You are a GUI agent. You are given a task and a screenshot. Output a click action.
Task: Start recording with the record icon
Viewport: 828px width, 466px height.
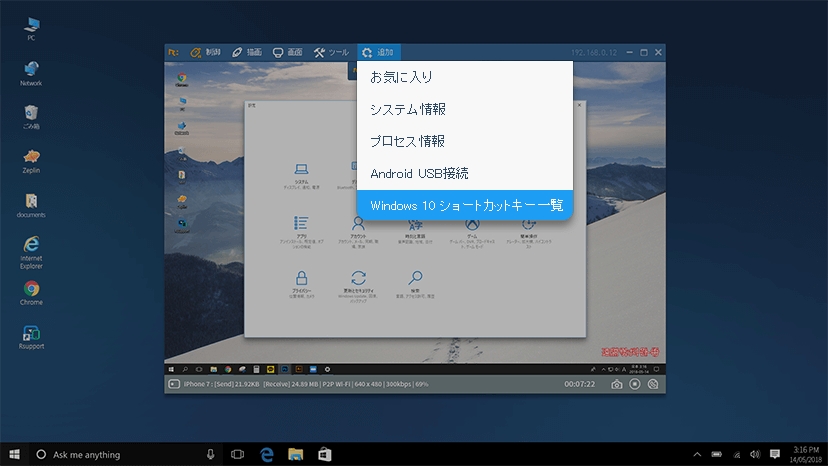(x=635, y=384)
